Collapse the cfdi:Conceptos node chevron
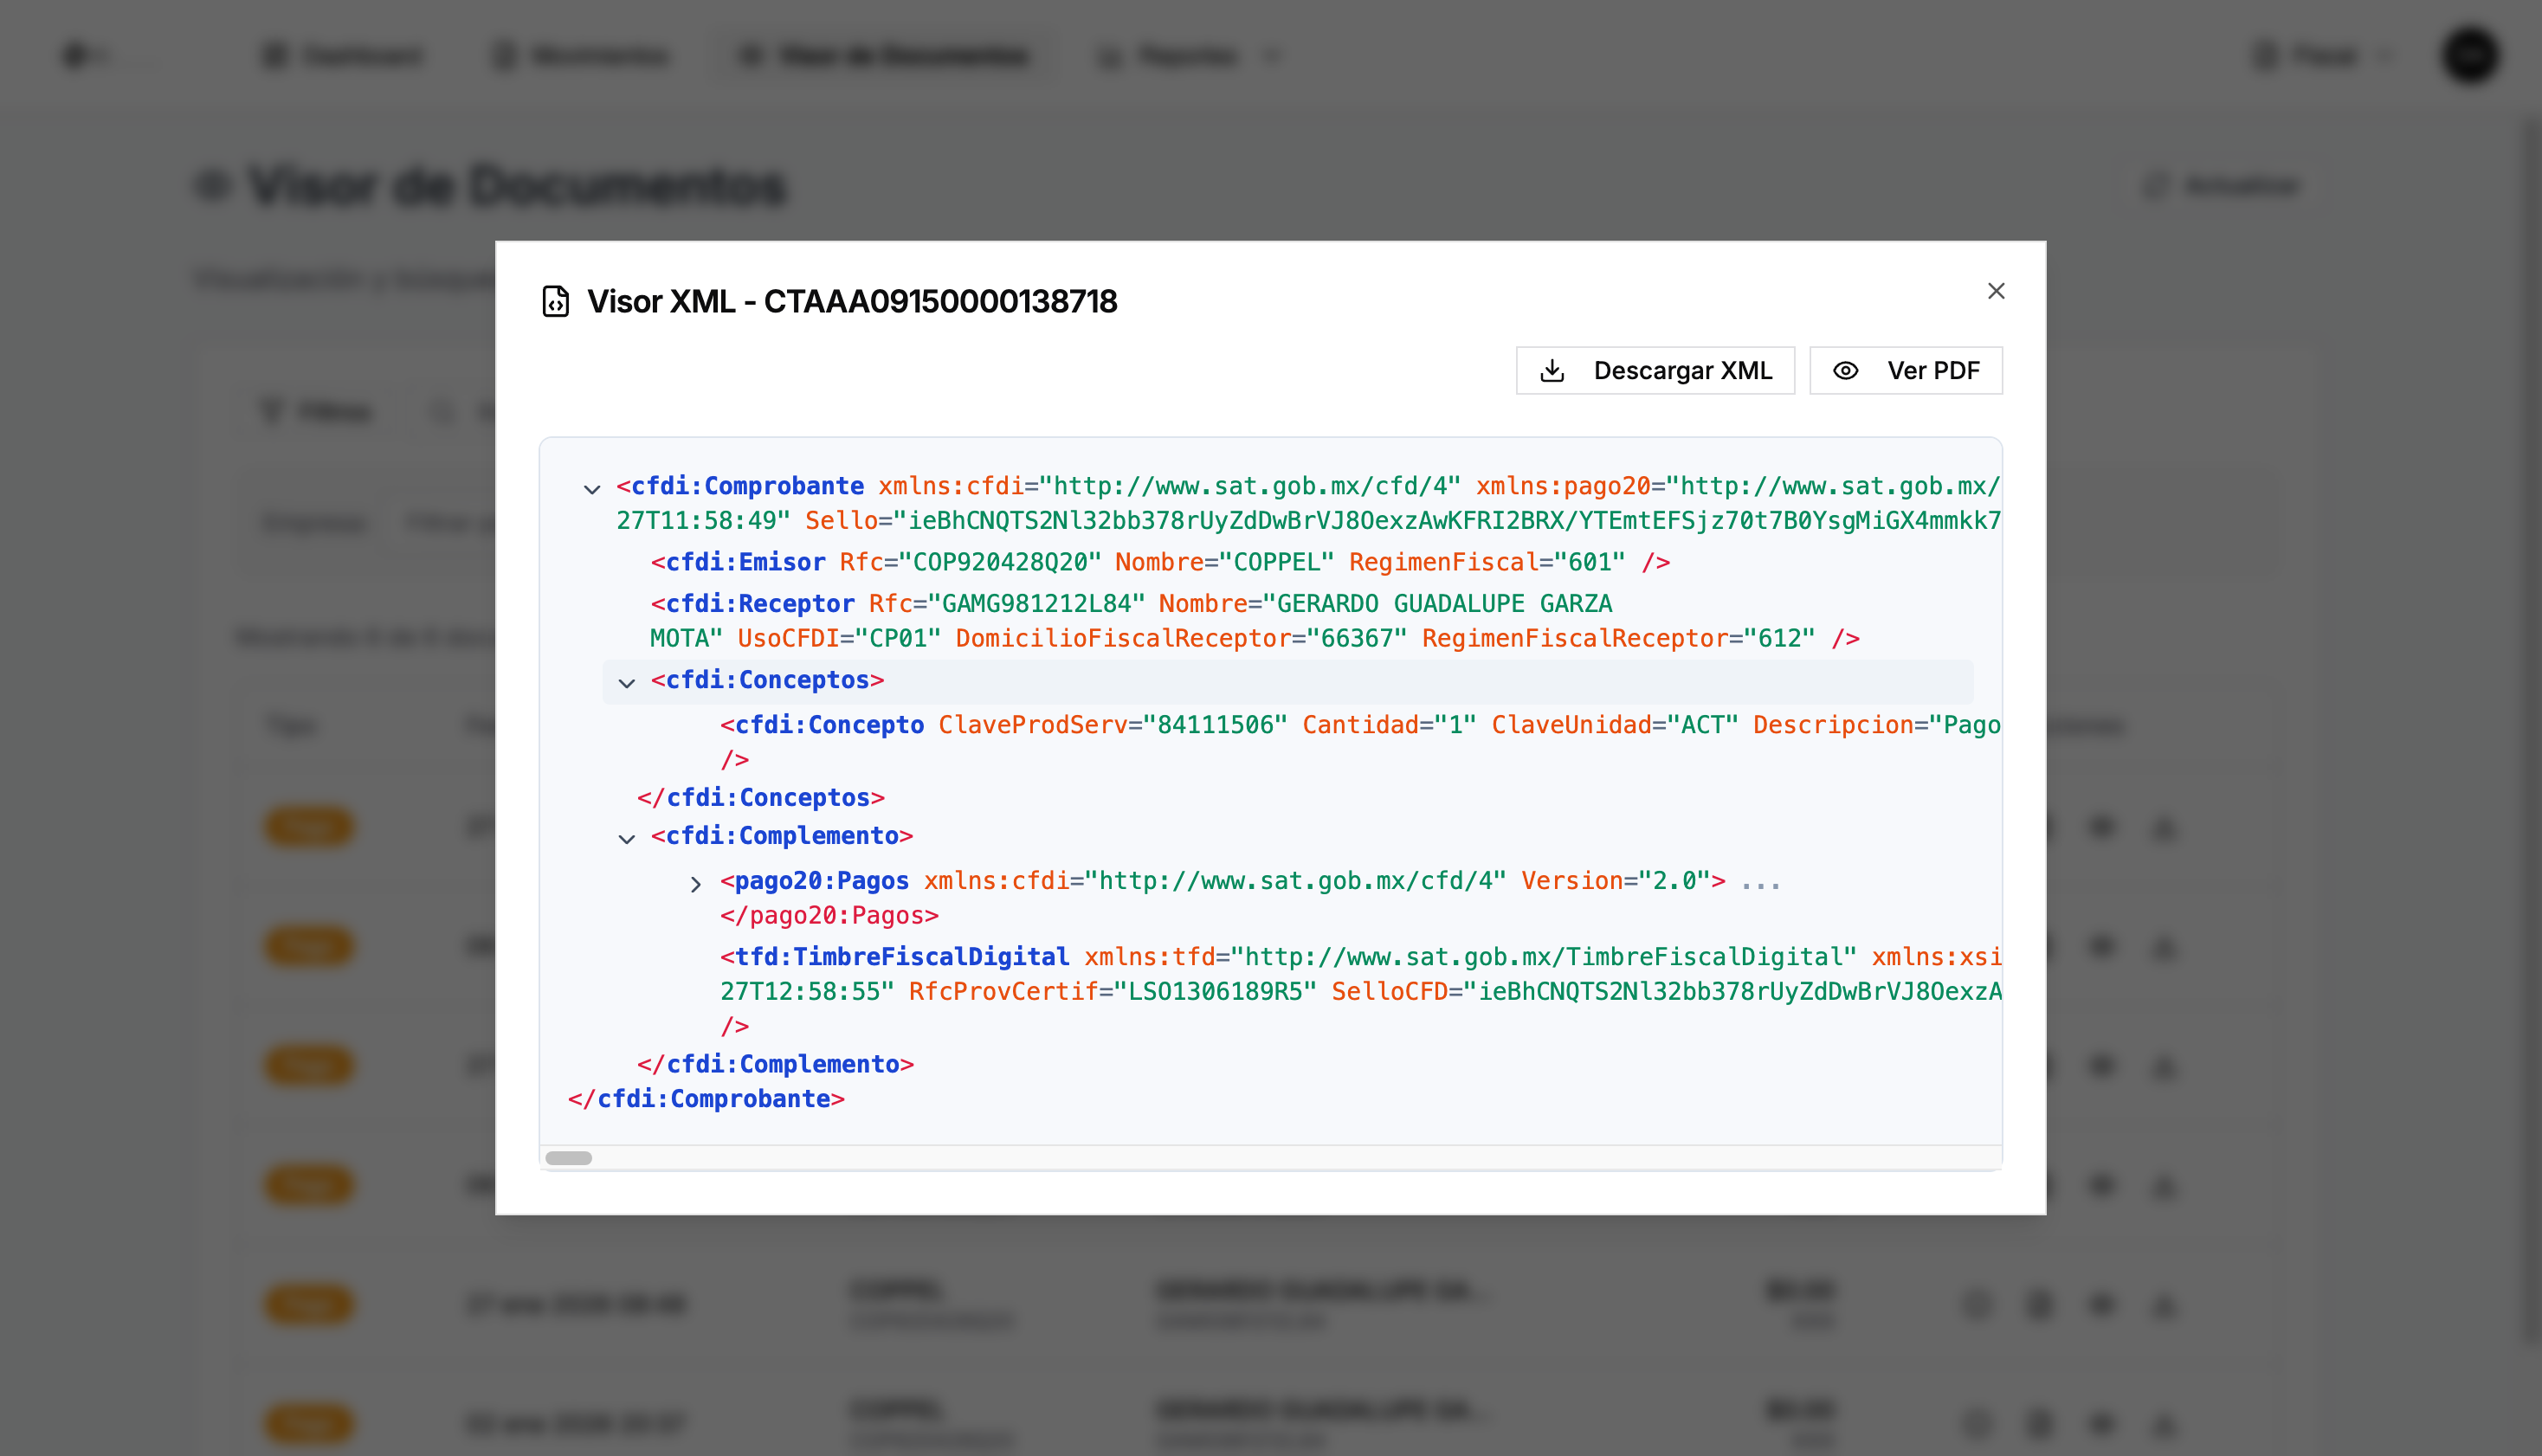Image resolution: width=2542 pixels, height=1456 pixels. coord(627,683)
